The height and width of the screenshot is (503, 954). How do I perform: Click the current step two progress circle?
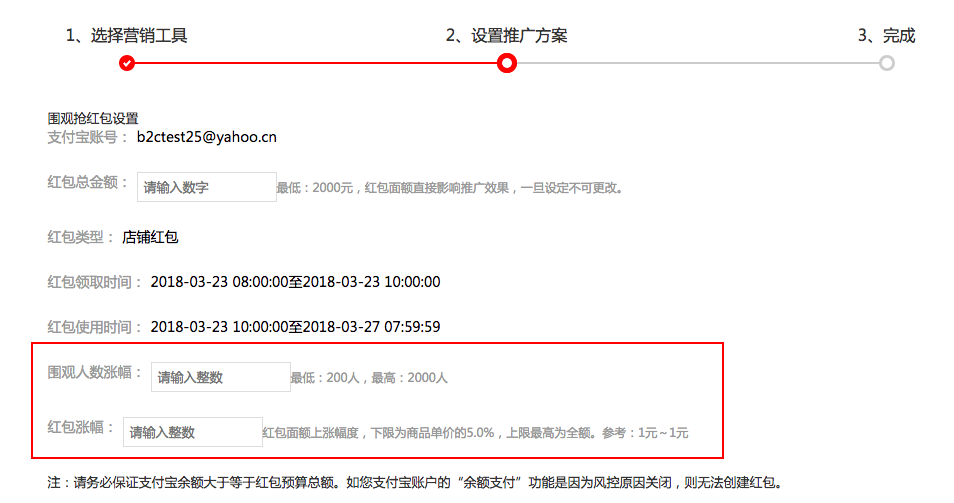tap(507, 63)
